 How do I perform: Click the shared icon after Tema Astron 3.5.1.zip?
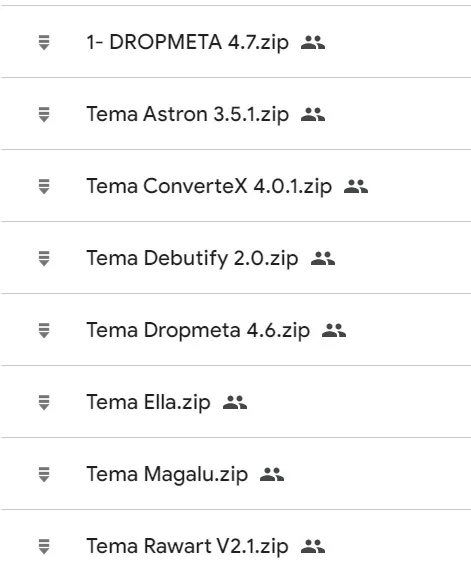pos(313,114)
